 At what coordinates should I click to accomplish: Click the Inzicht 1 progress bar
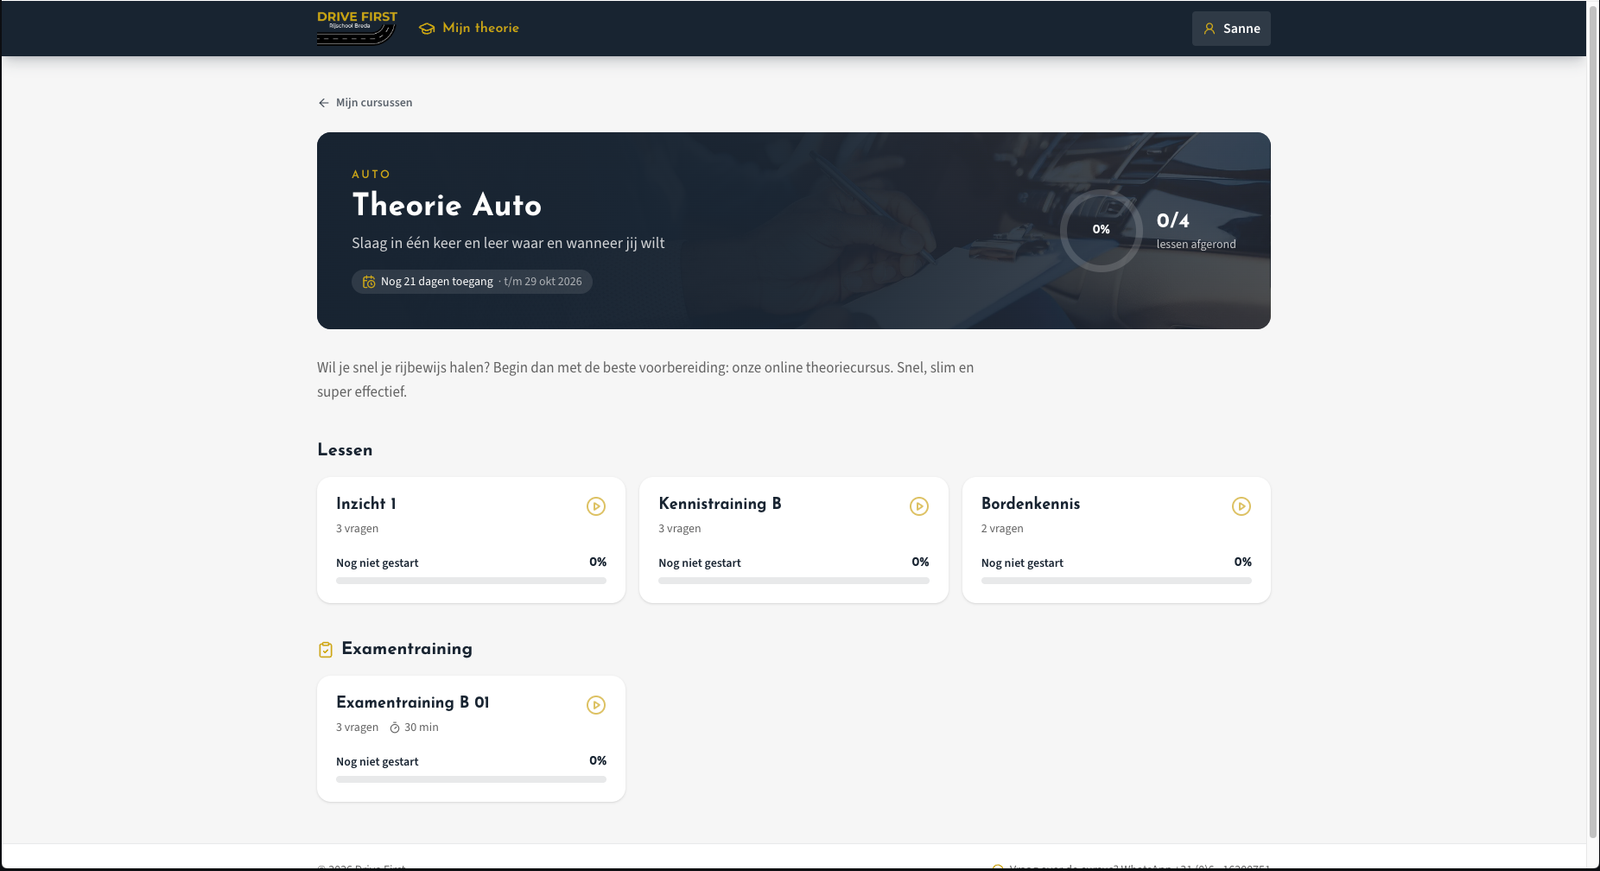[471, 581]
